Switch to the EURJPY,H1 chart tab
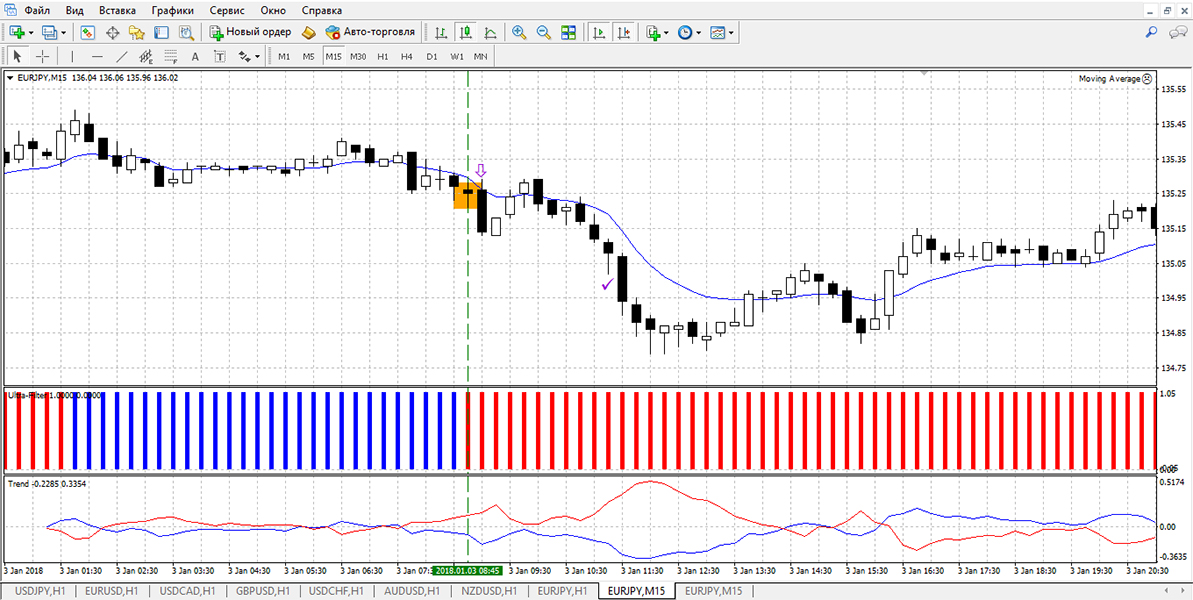Image resolution: width=1193 pixels, height=600 pixels. click(562, 590)
